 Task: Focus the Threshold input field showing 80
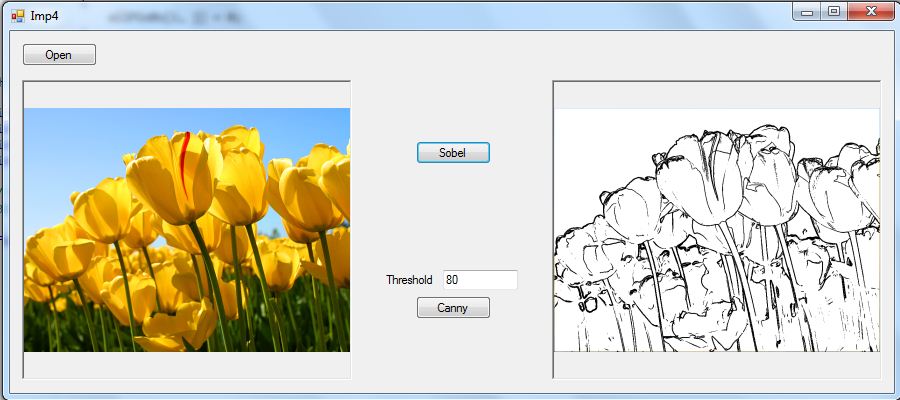[480, 280]
